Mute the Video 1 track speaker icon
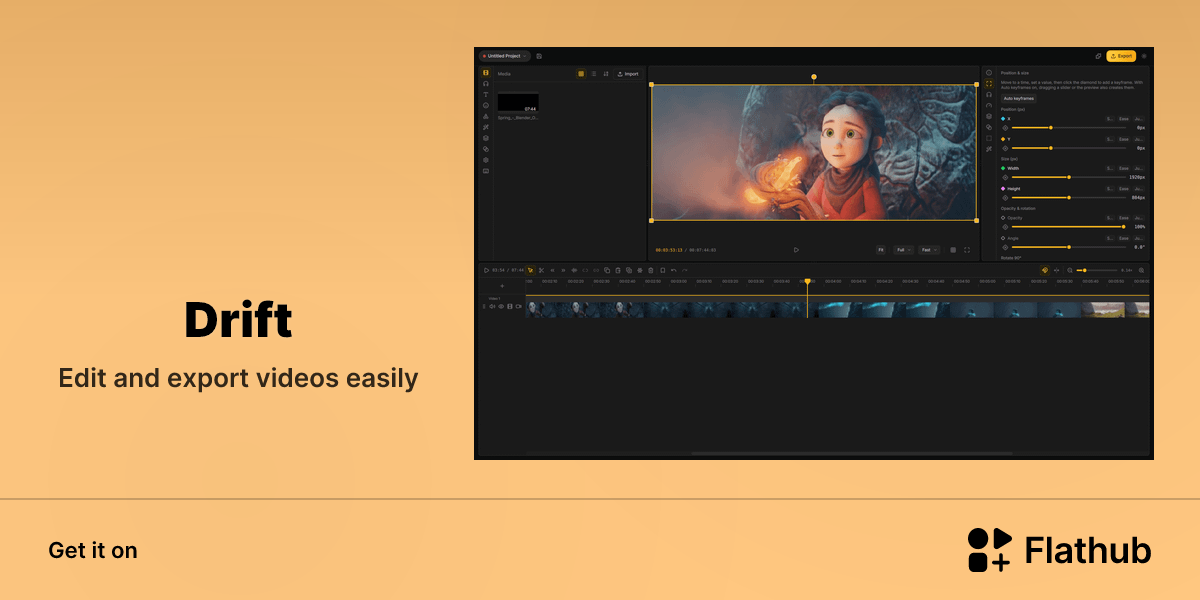Screen dimensions: 1200x600 pos(492,306)
